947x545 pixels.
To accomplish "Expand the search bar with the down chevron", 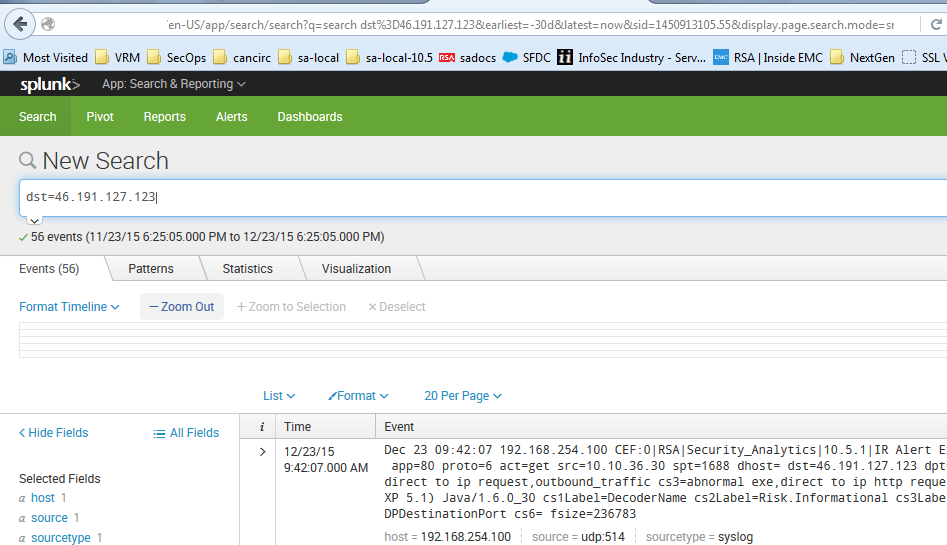I will tap(33, 220).
